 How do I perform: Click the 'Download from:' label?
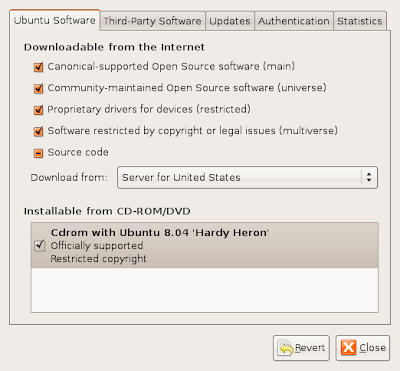click(69, 177)
